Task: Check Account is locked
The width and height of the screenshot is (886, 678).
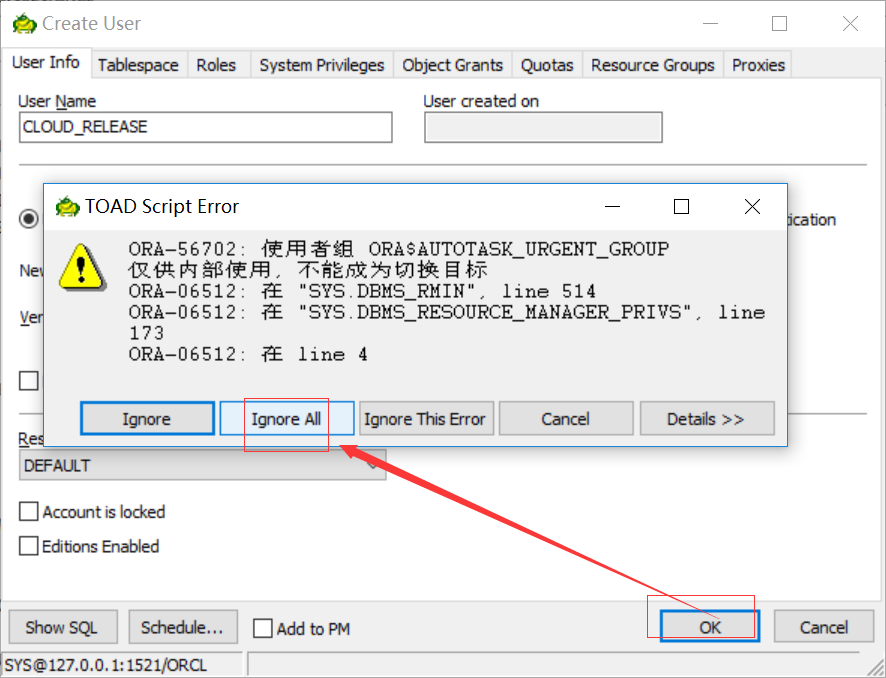Action: coord(29,511)
